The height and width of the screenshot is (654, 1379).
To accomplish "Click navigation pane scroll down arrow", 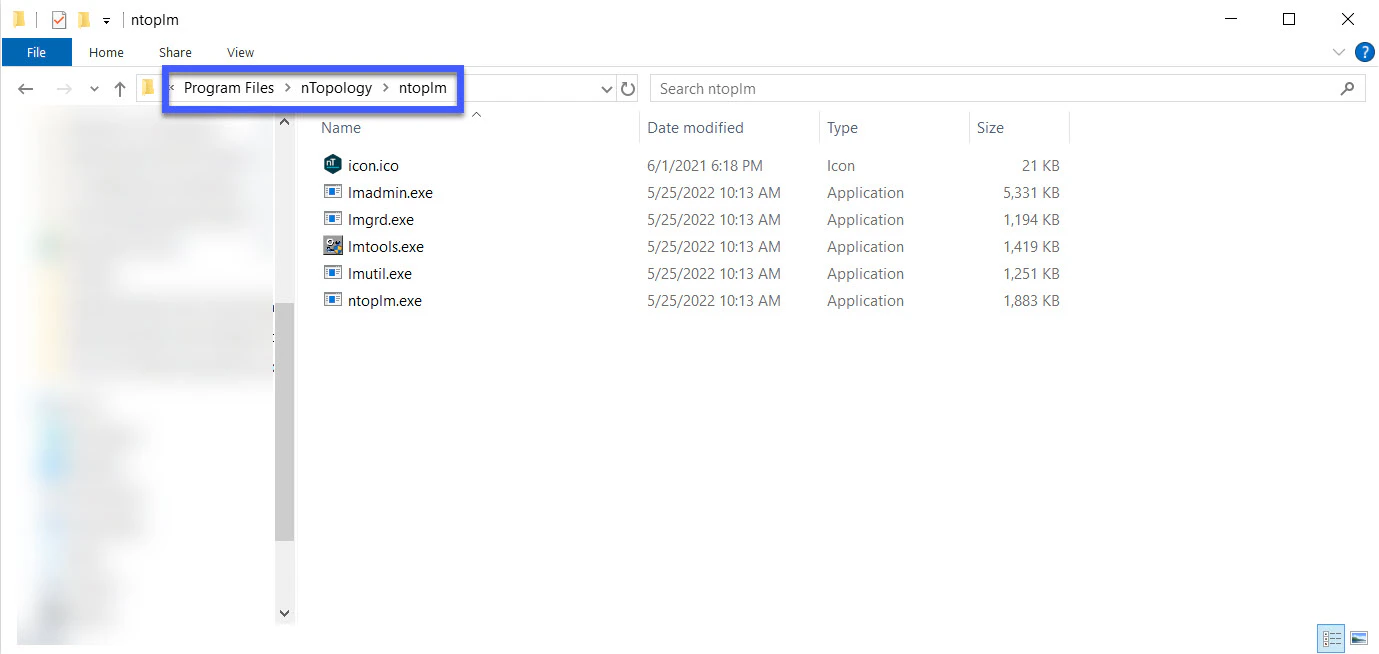I will (284, 613).
